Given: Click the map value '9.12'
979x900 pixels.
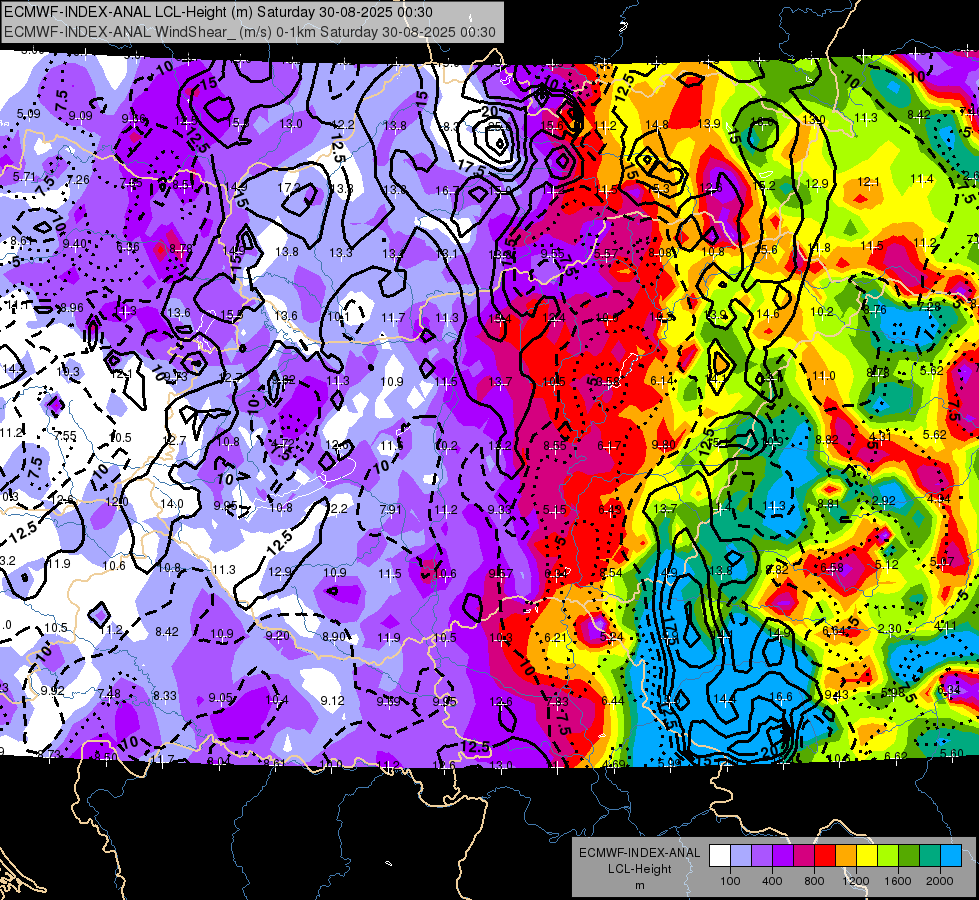Looking at the screenshot, I should (332, 701).
